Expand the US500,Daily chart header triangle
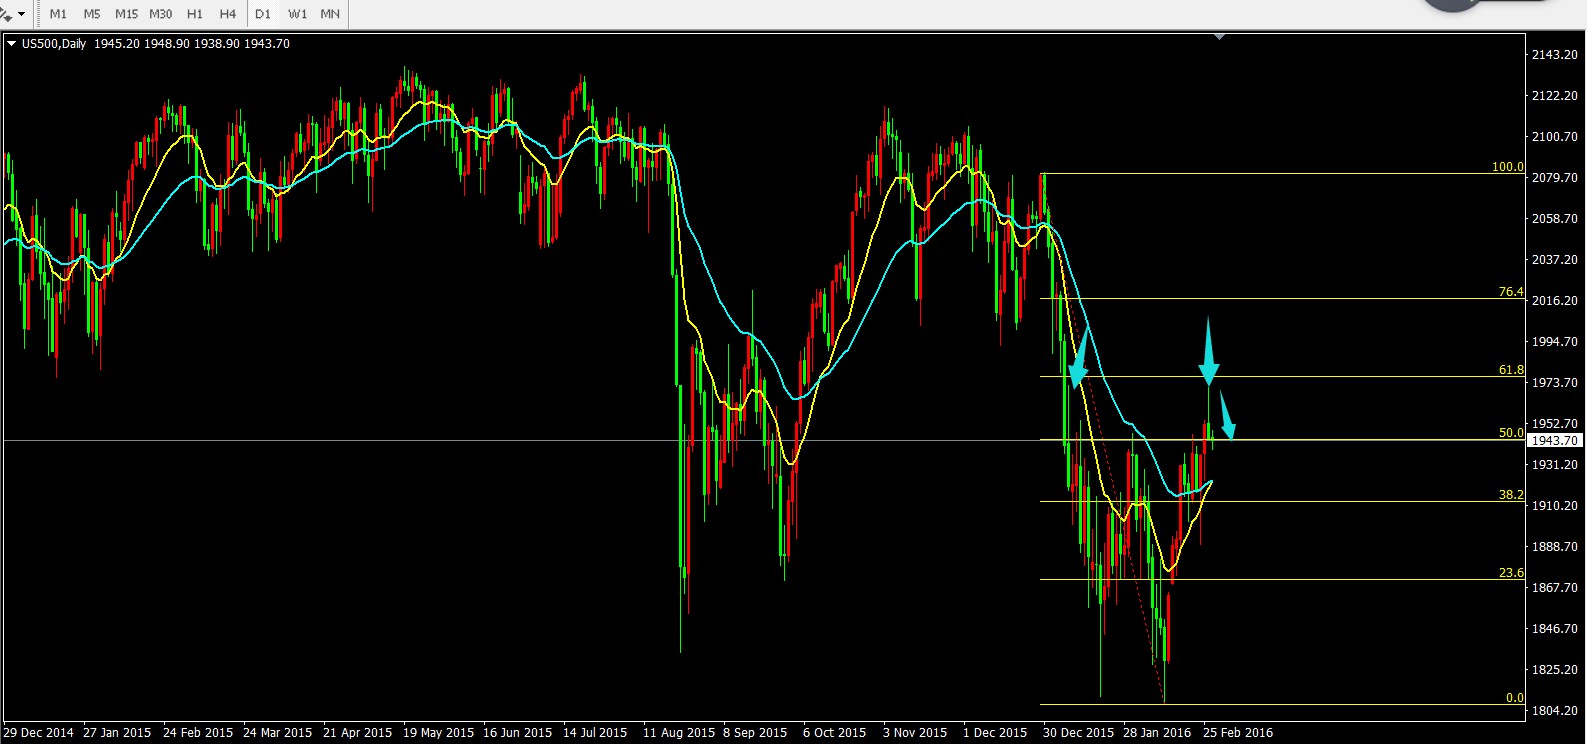 pos(11,44)
